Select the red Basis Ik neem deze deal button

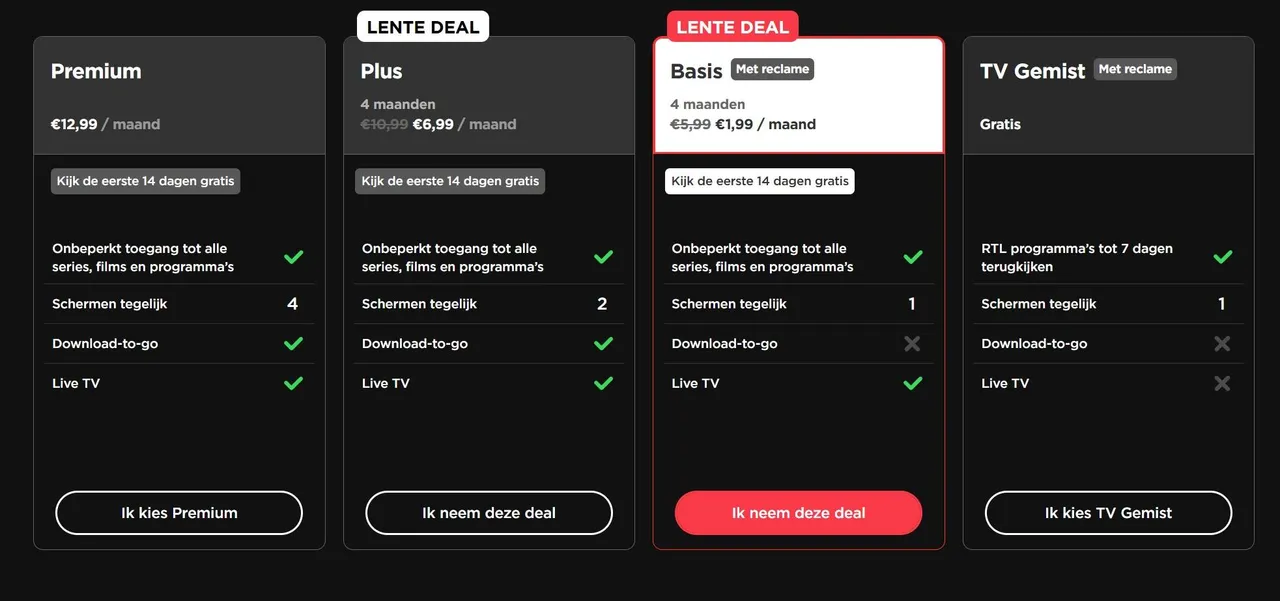(798, 513)
